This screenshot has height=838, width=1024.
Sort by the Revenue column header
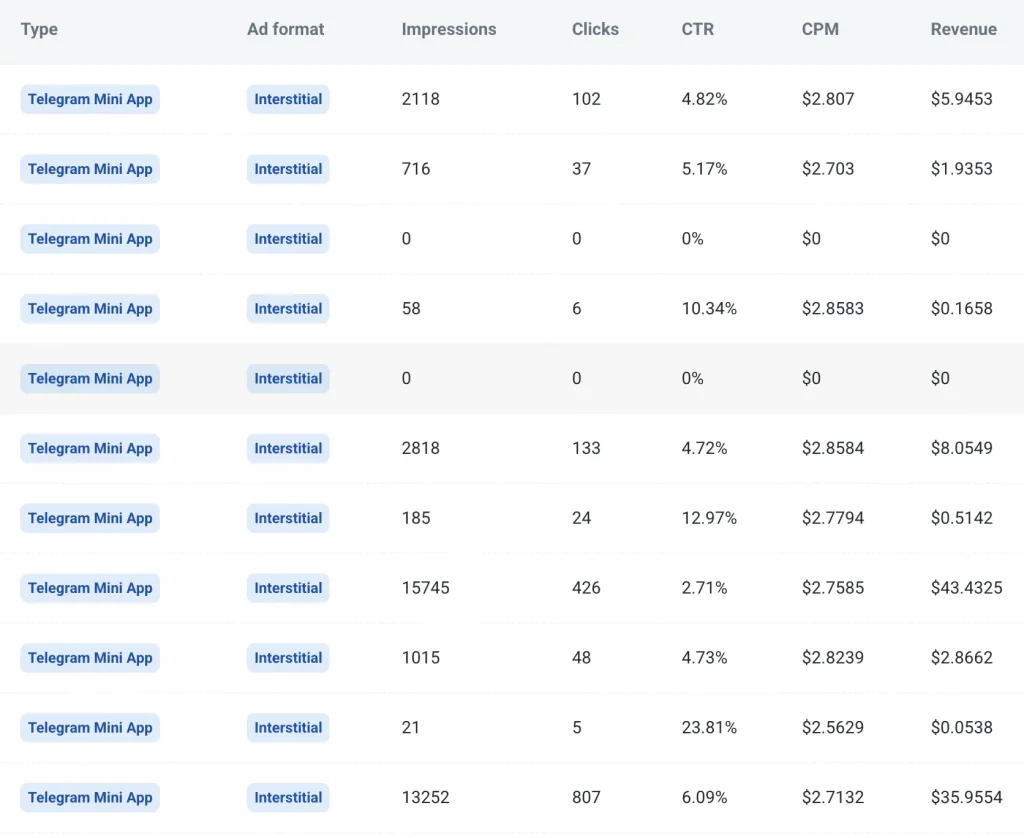tap(963, 29)
